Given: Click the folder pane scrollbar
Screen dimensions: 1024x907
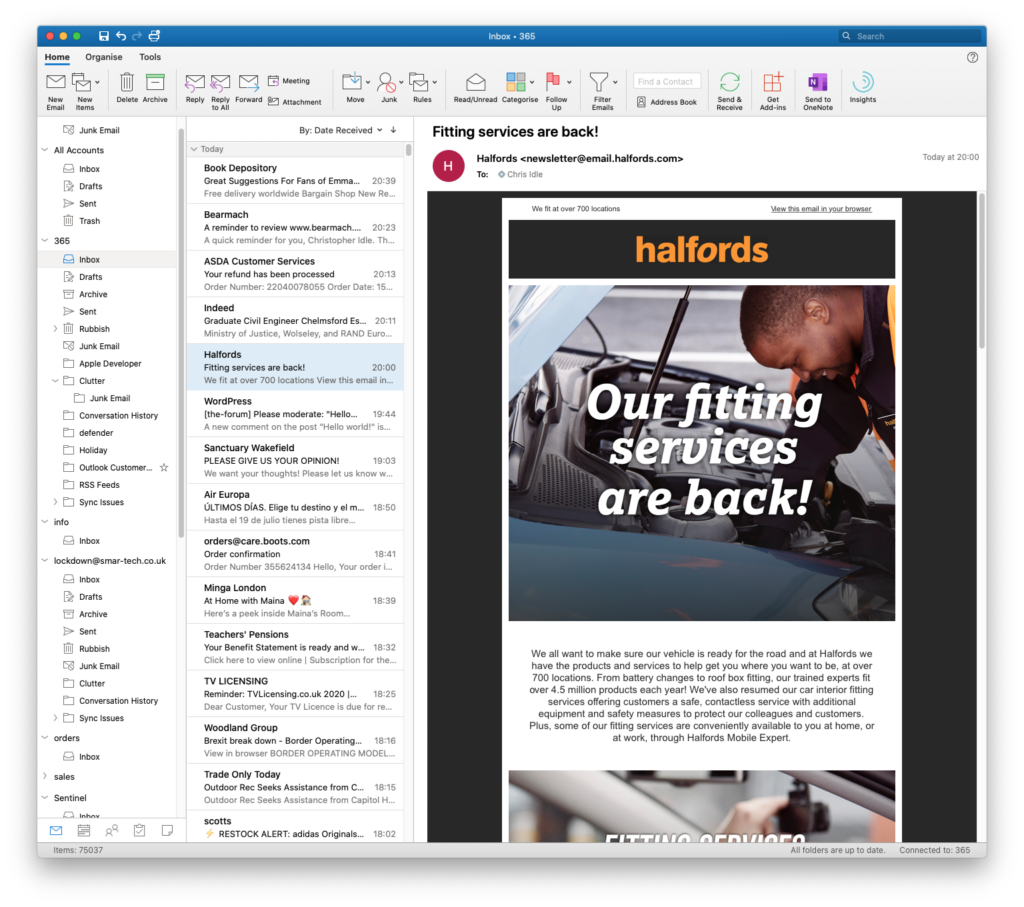Looking at the screenshot, I should [x=181, y=333].
